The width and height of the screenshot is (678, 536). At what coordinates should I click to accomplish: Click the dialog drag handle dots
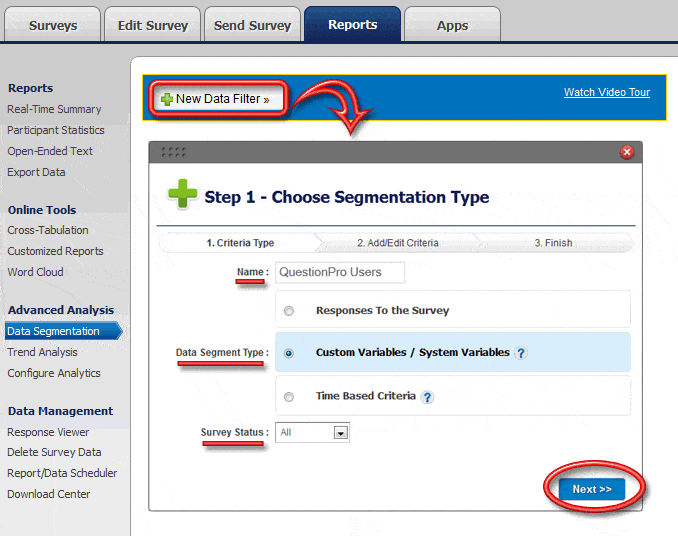tap(173, 152)
